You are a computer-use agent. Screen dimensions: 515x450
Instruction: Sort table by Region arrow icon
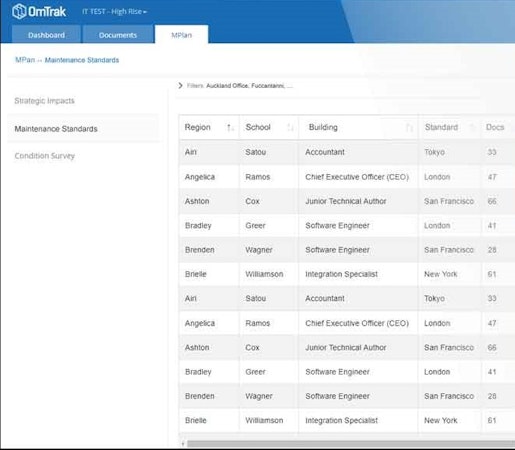pyautogui.click(x=230, y=127)
